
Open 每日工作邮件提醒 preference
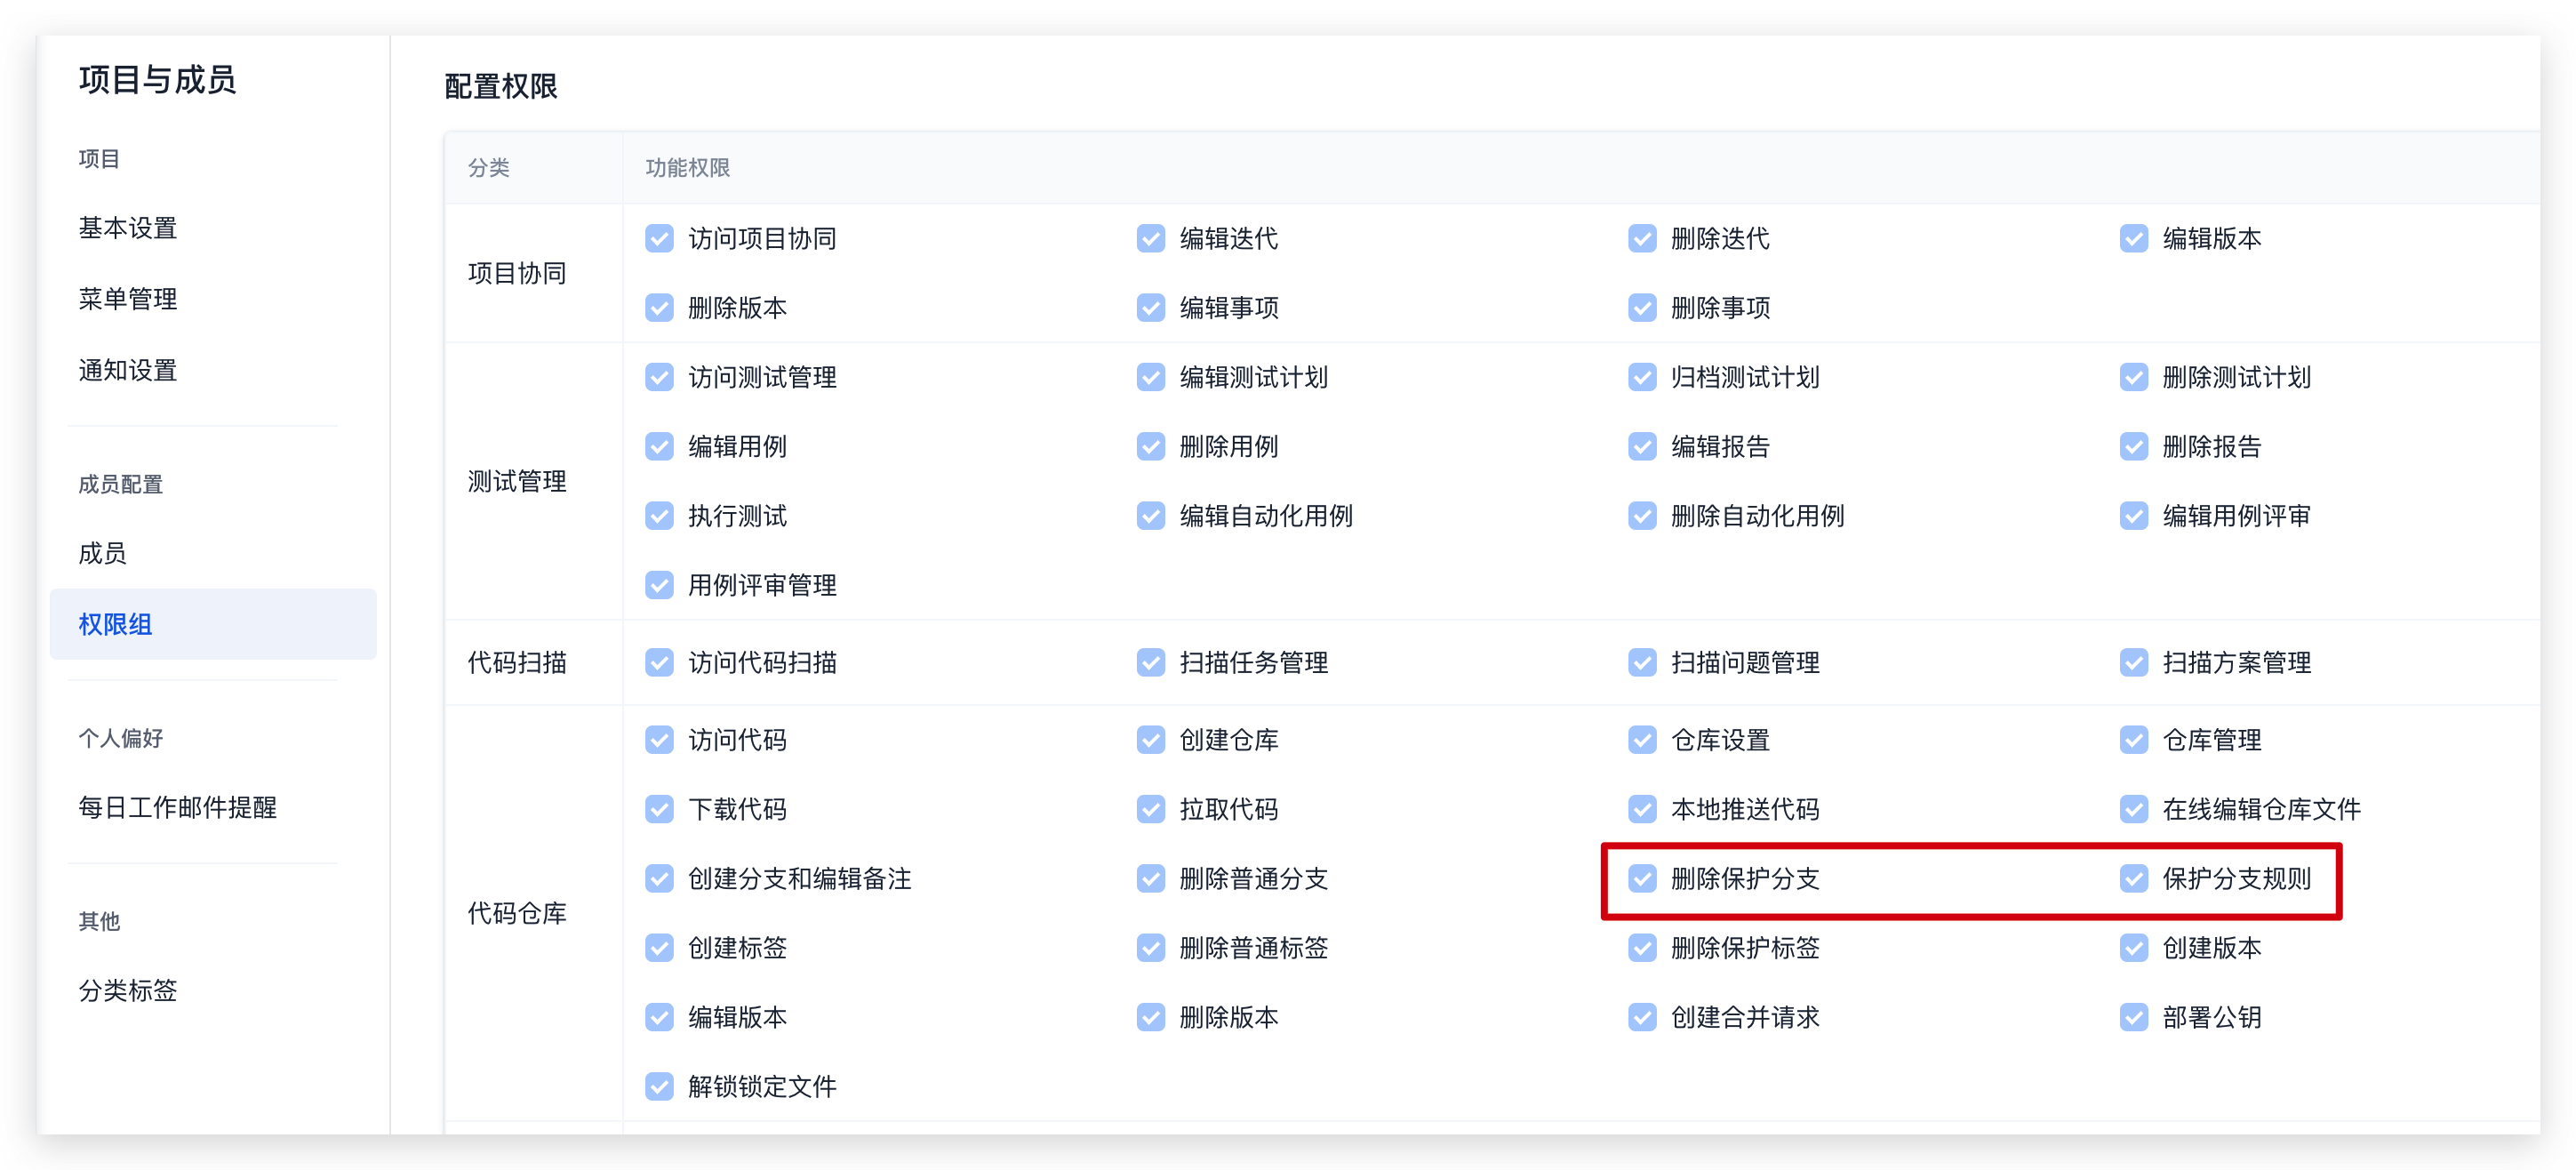click(x=178, y=807)
